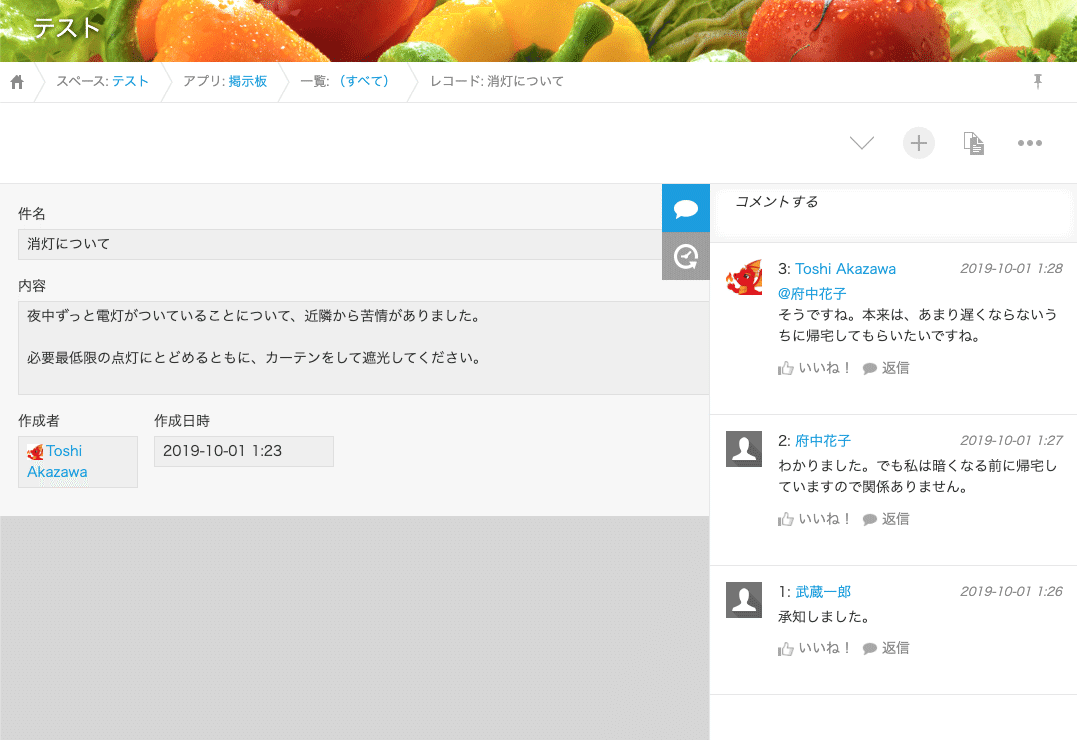Switch to the change history clock tab
Image resolution: width=1077 pixels, height=740 pixels.
tap(685, 256)
